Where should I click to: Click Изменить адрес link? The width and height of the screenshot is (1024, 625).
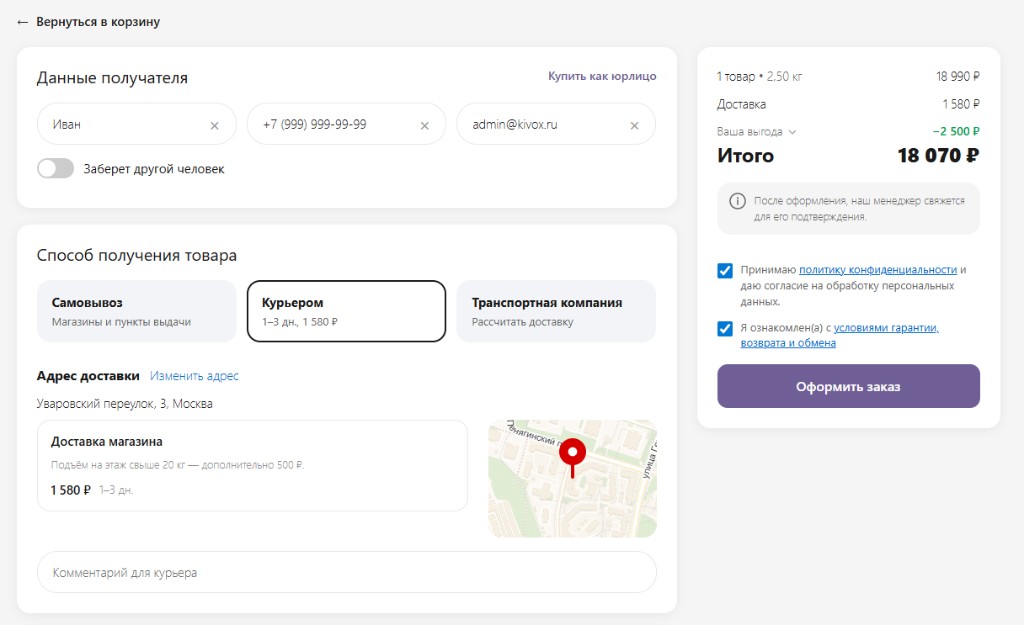point(194,376)
